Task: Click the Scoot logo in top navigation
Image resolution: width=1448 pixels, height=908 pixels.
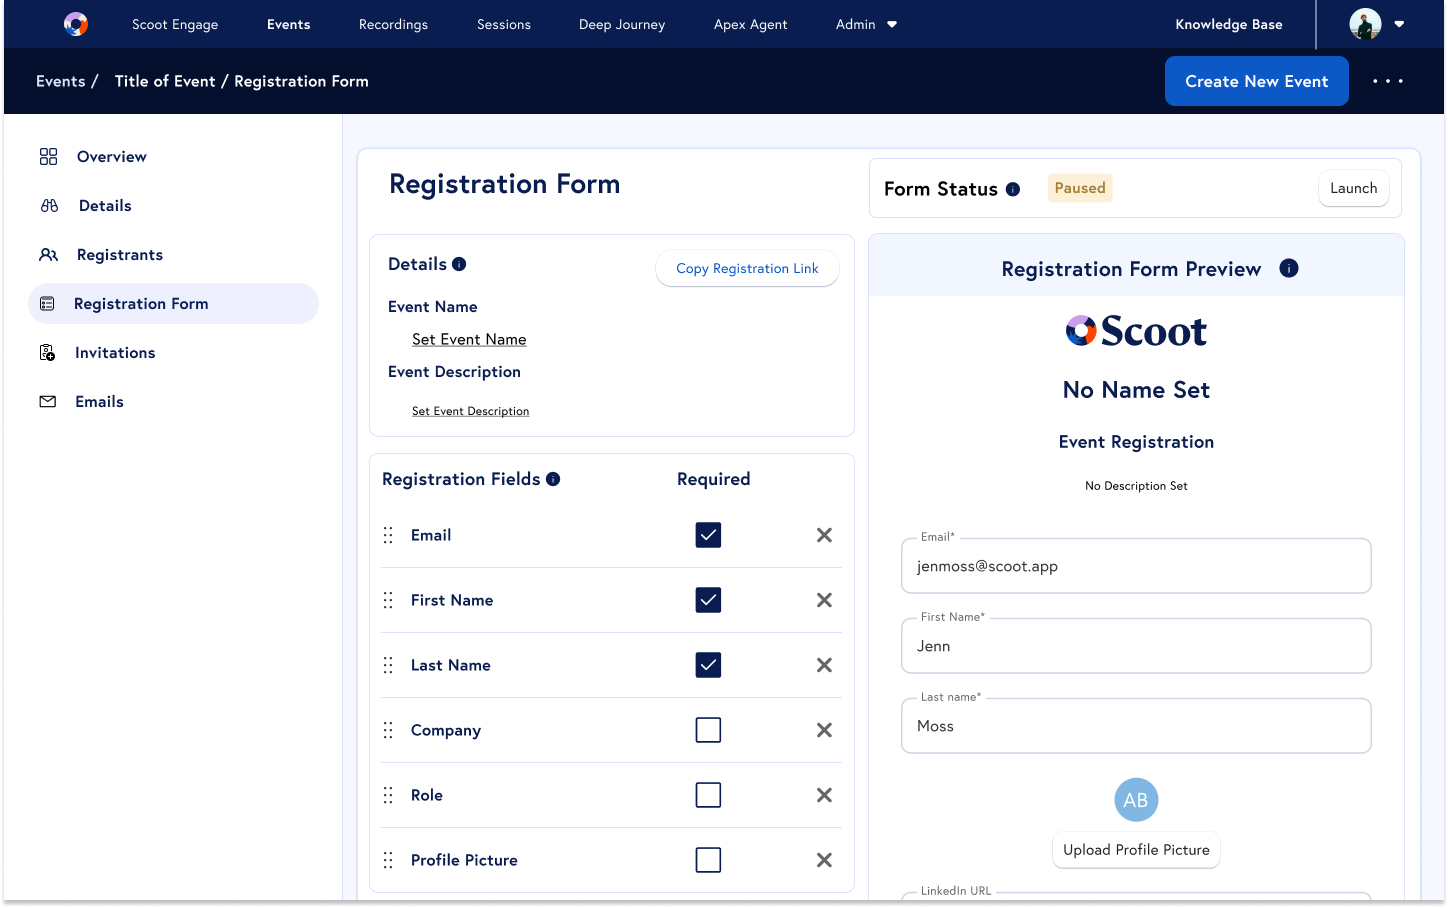Action: (76, 24)
